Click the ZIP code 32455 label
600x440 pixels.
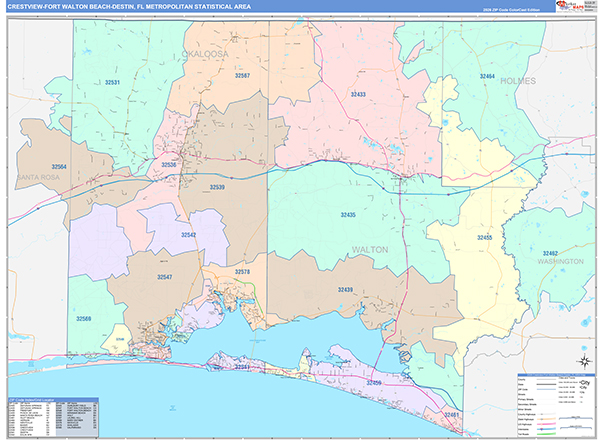click(485, 237)
